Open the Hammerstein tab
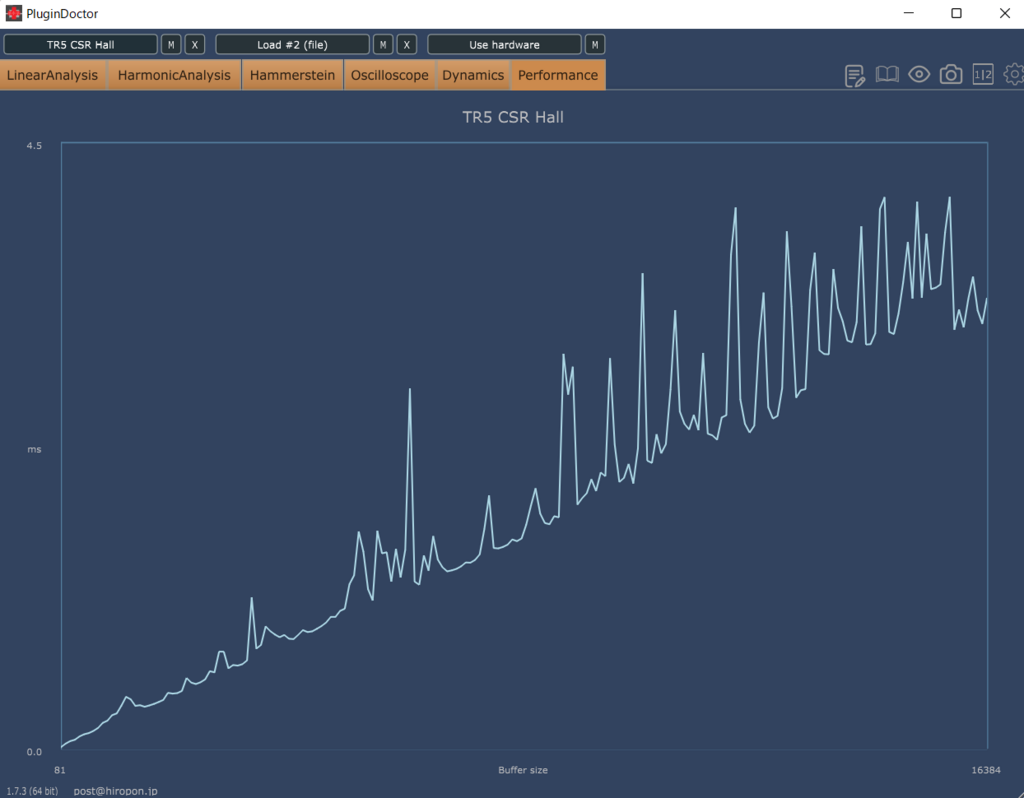This screenshot has width=1024, height=798. point(292,75)
